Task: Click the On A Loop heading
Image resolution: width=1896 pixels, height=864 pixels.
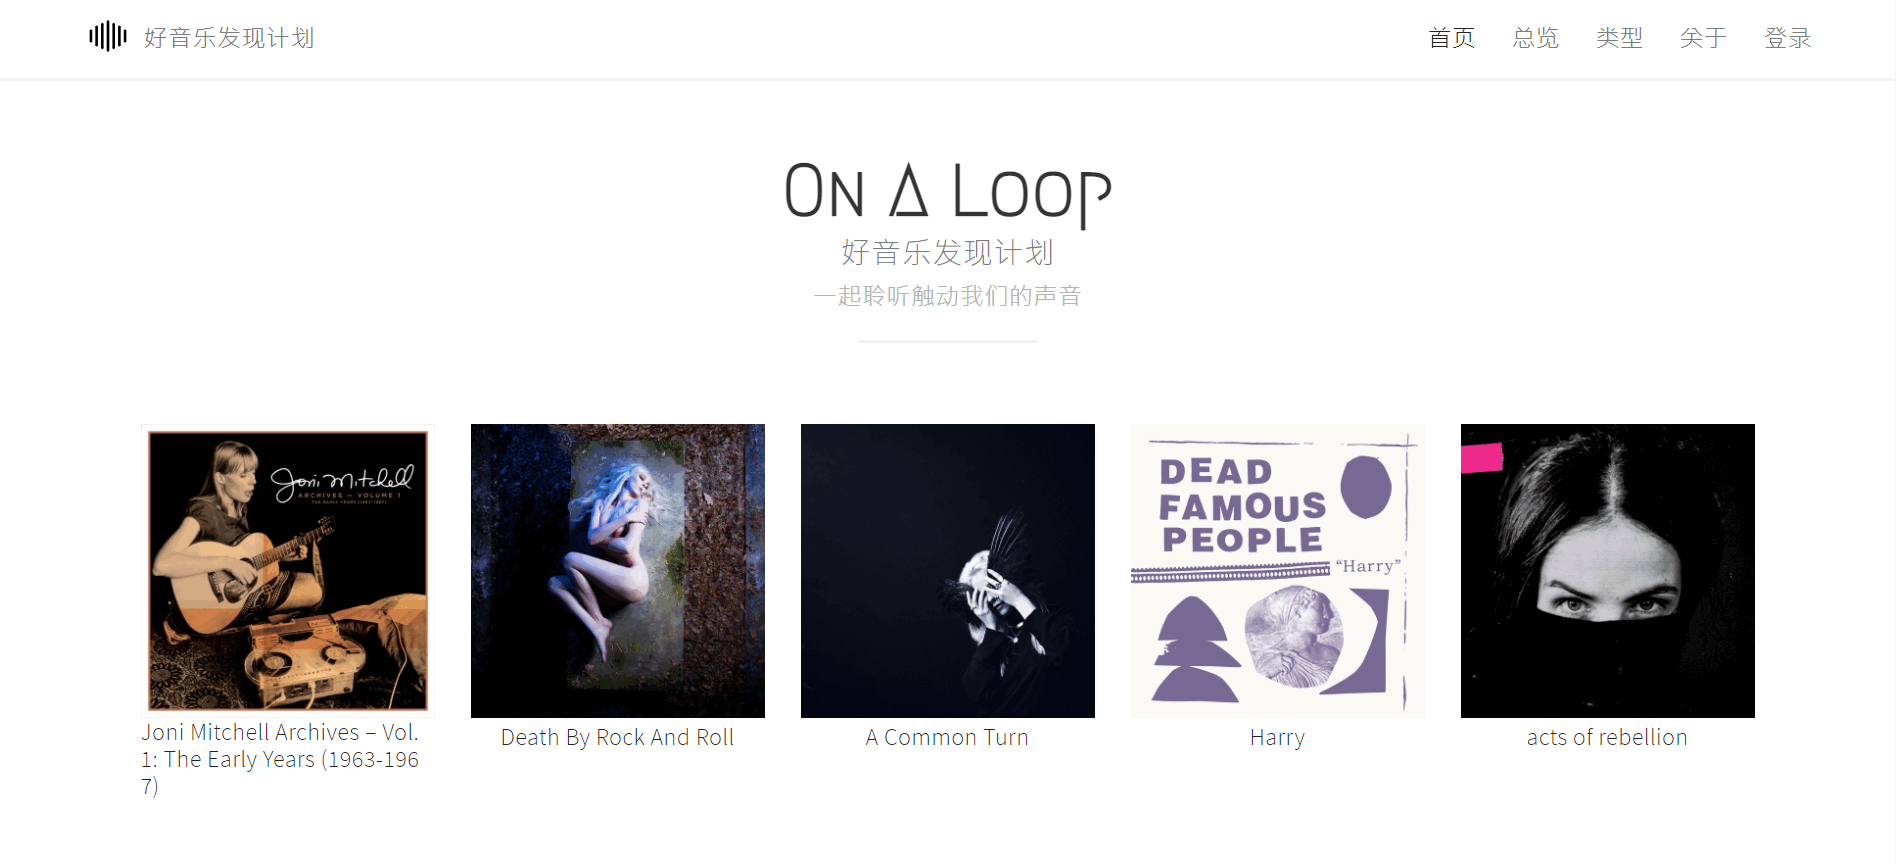Action: pyautogui.click(x=948, y=192)
